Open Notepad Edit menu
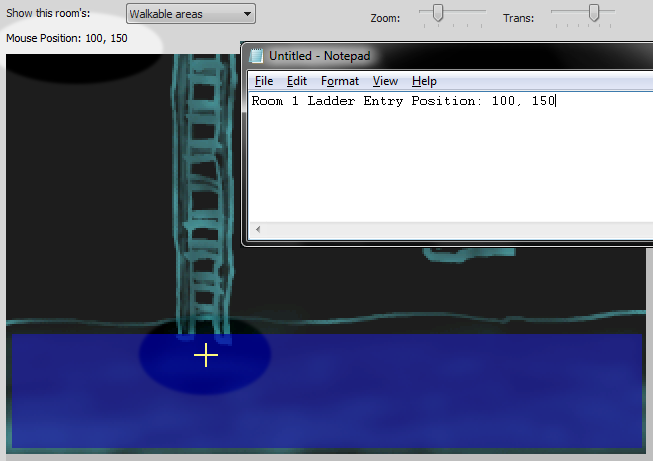Image resolution: width=653 pixels, height=461 pixels. coord(297,81)
